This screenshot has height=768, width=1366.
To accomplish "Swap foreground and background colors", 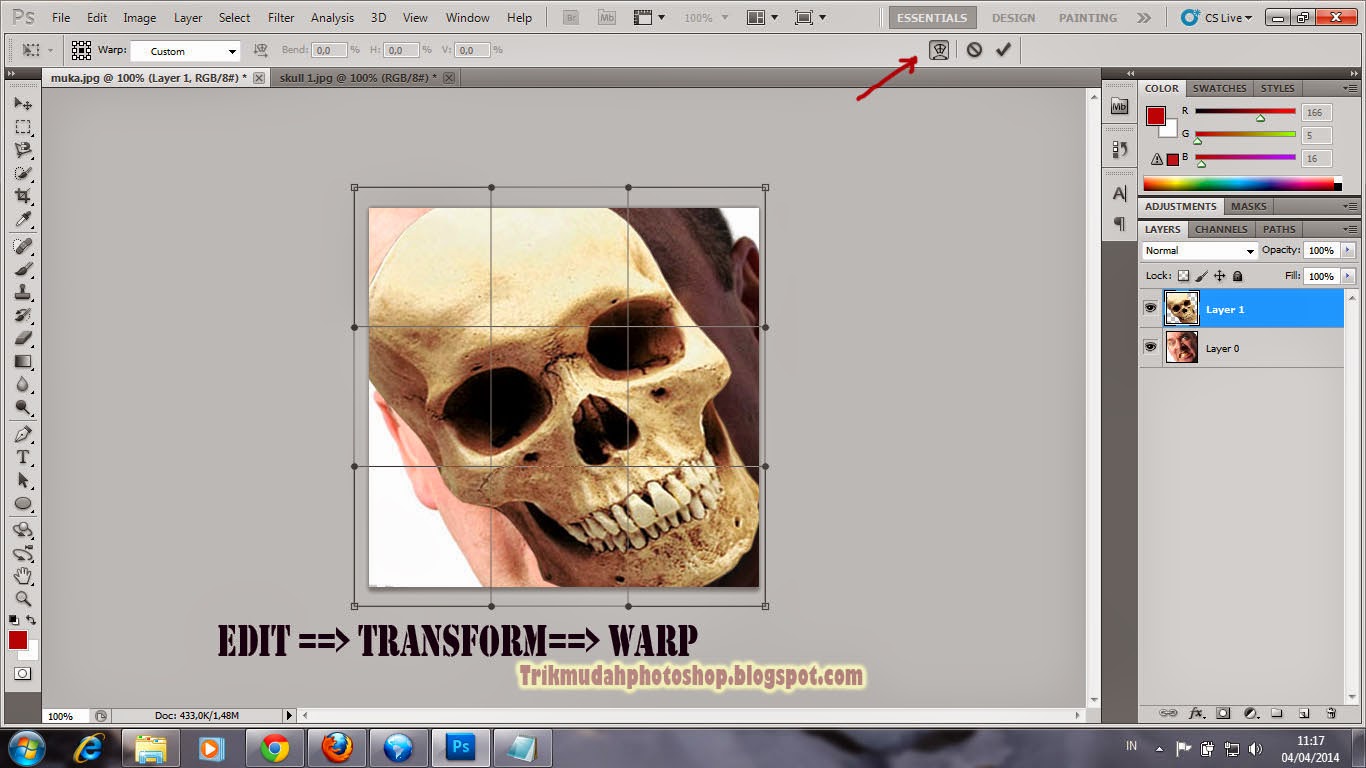I will [32, 621].
